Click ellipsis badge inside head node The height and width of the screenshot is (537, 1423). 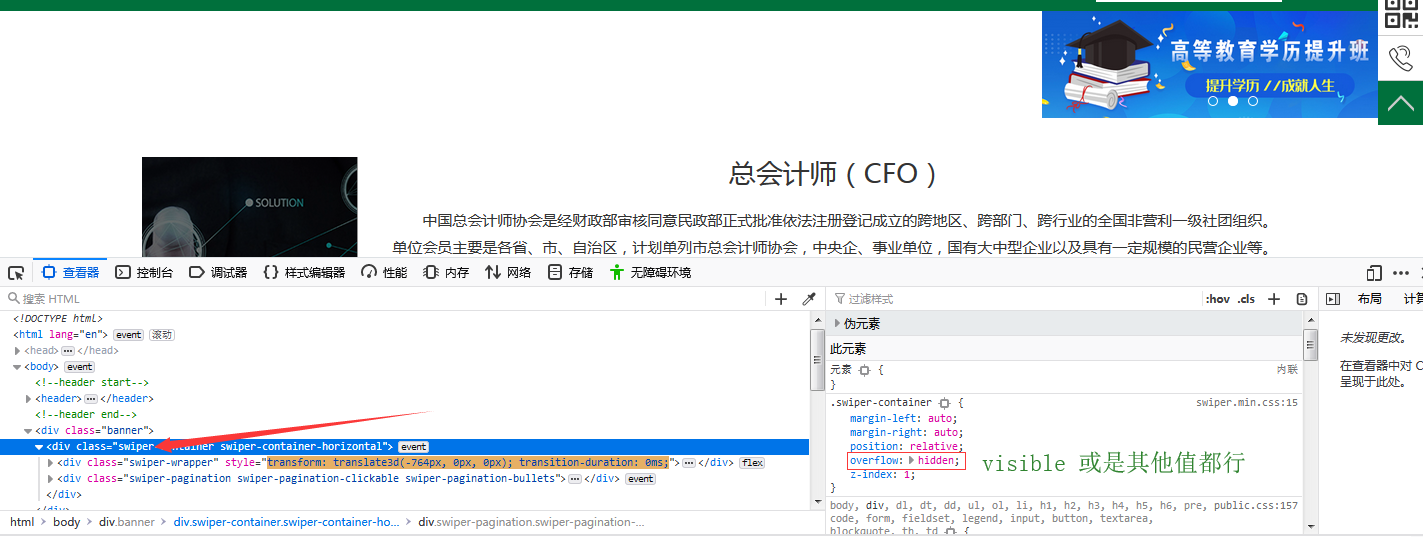[68, 351]
